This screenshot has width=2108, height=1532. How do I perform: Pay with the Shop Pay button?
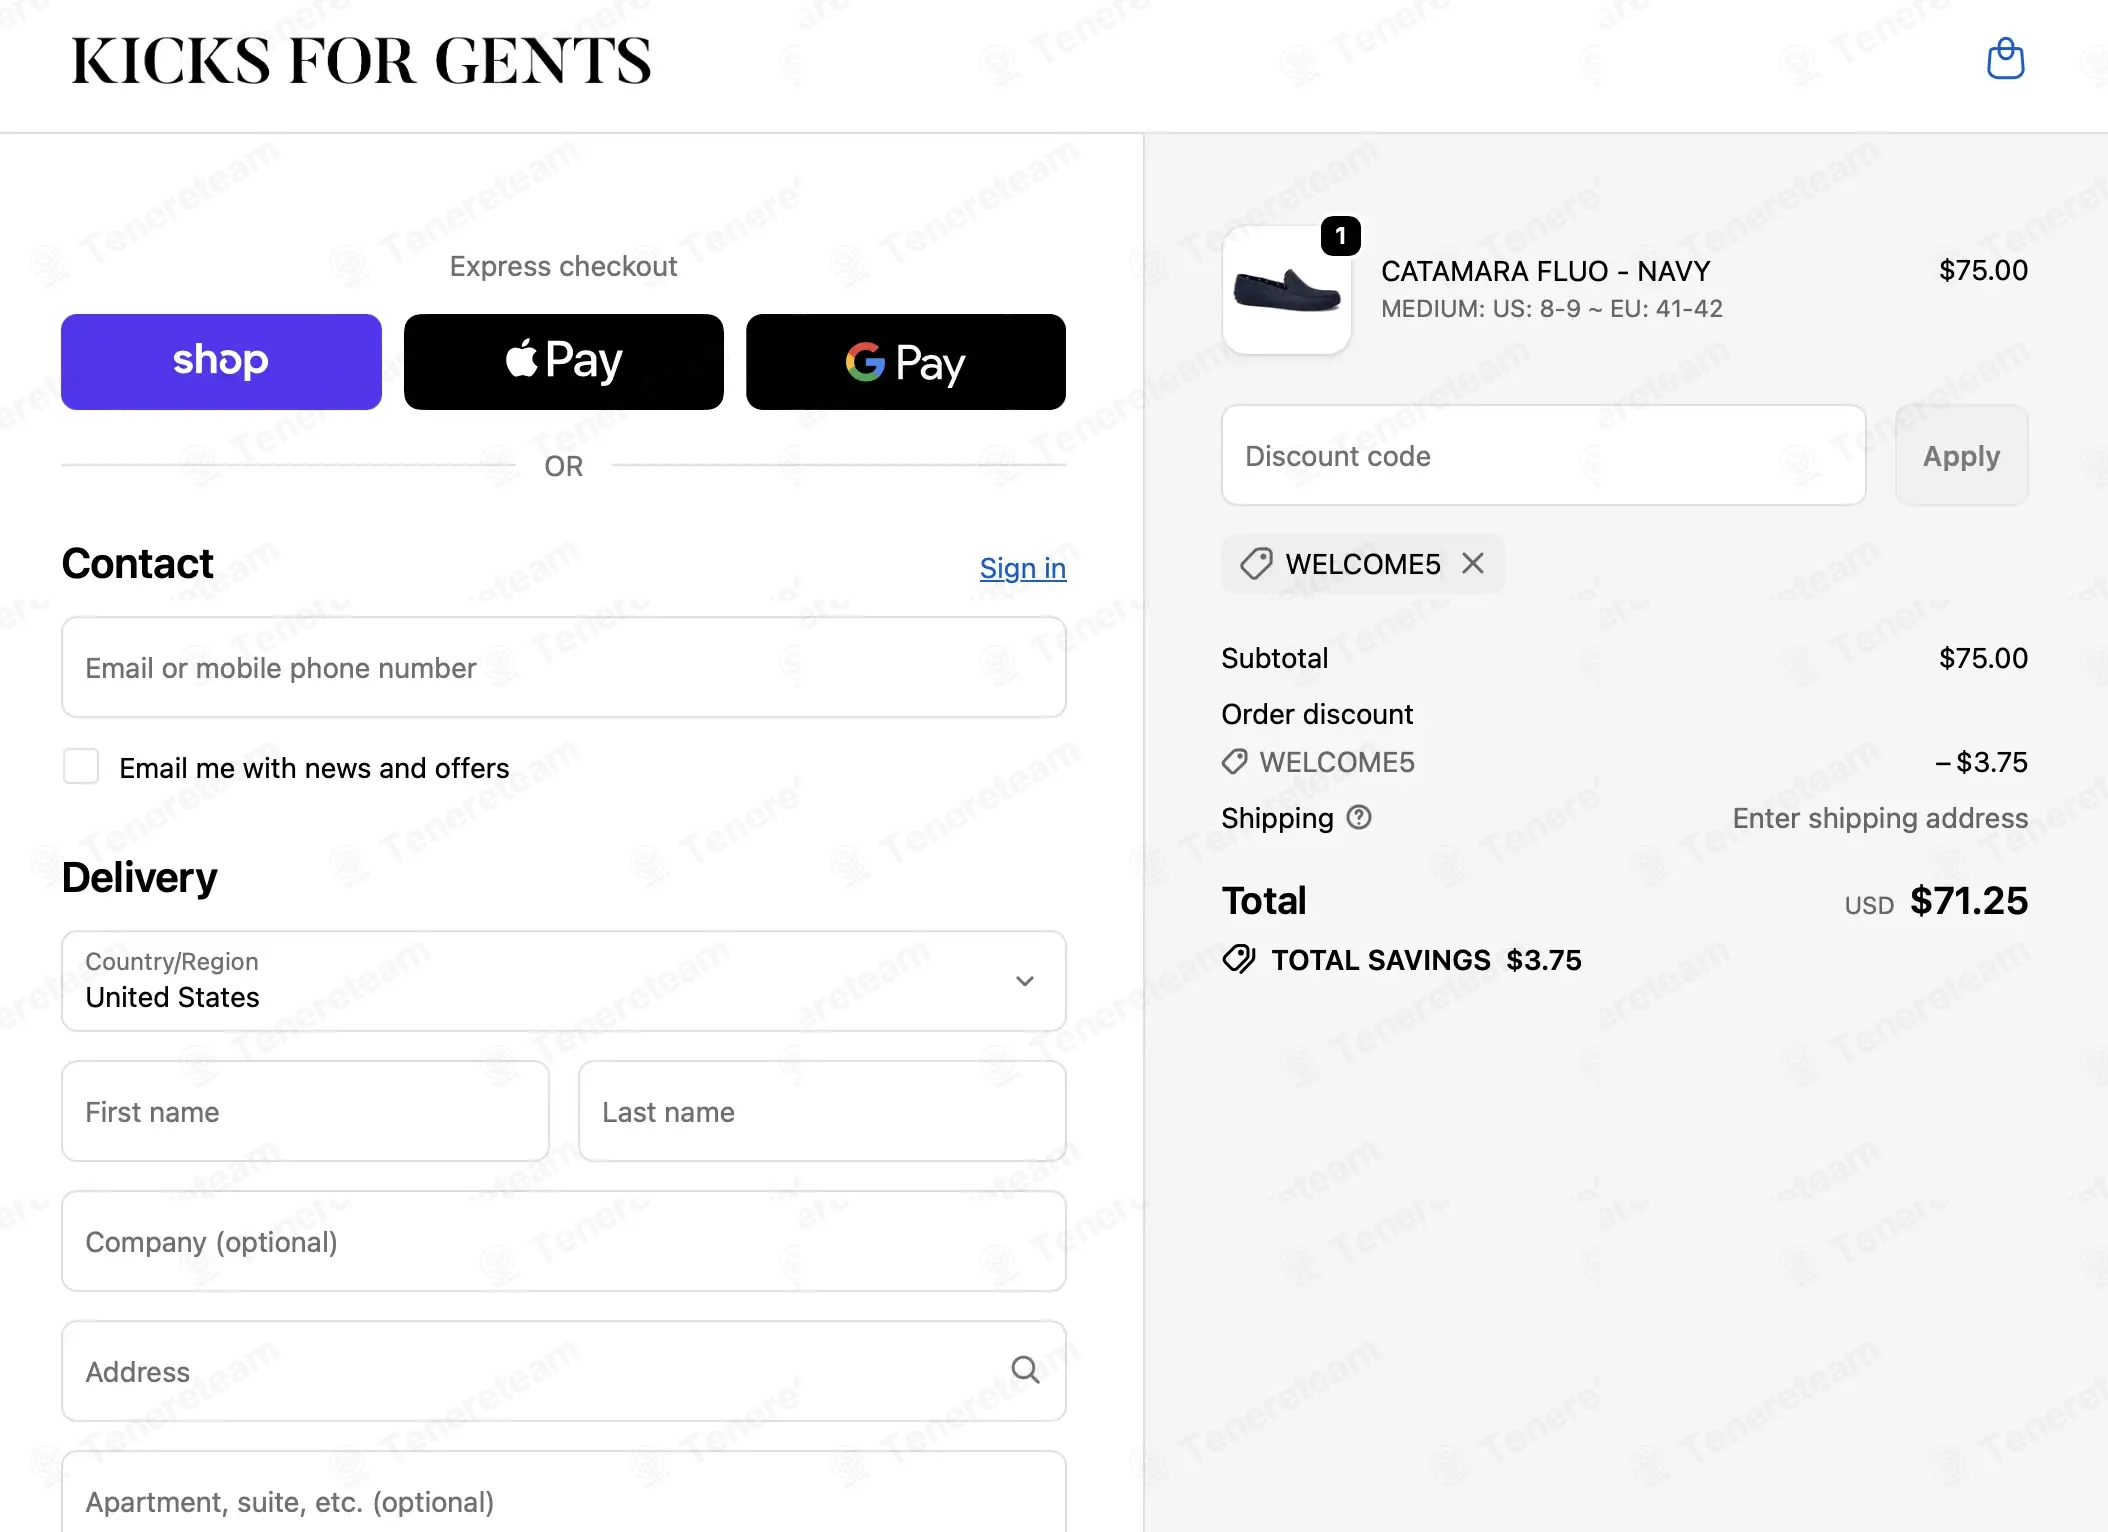221,362
